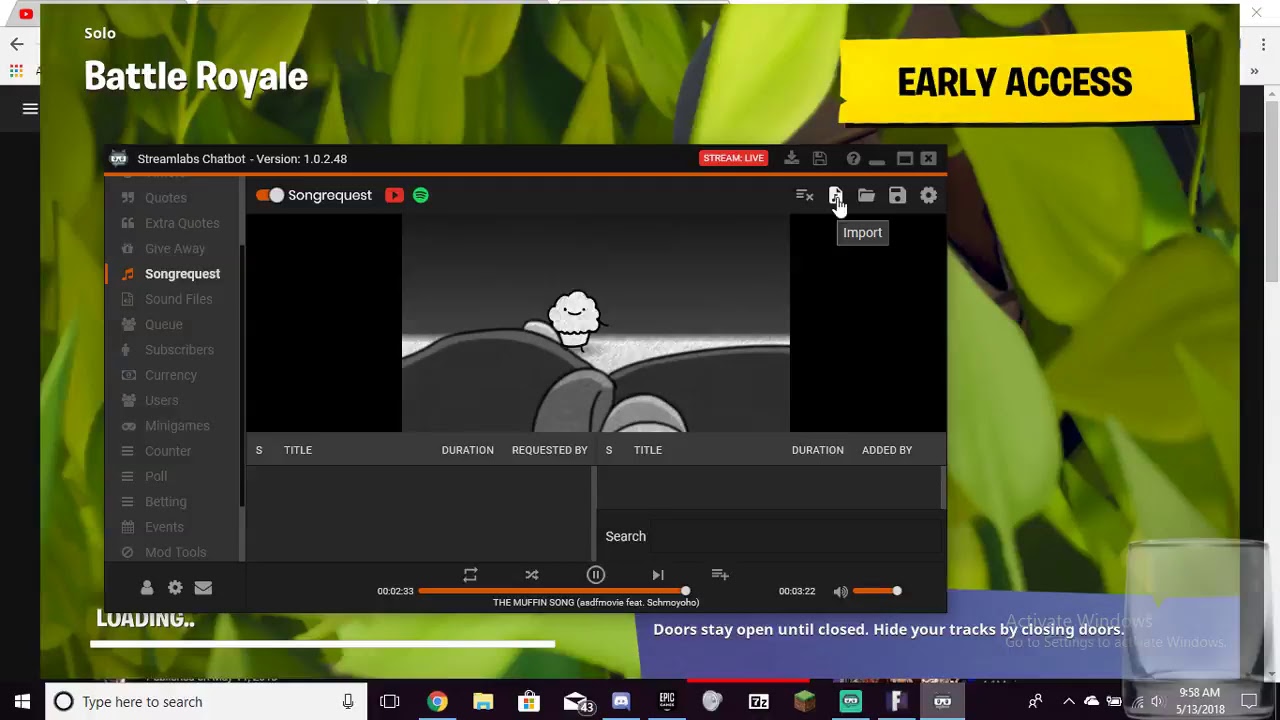Open Discord from the taskbar
The image size is (1280, 720).
point(621,702)
